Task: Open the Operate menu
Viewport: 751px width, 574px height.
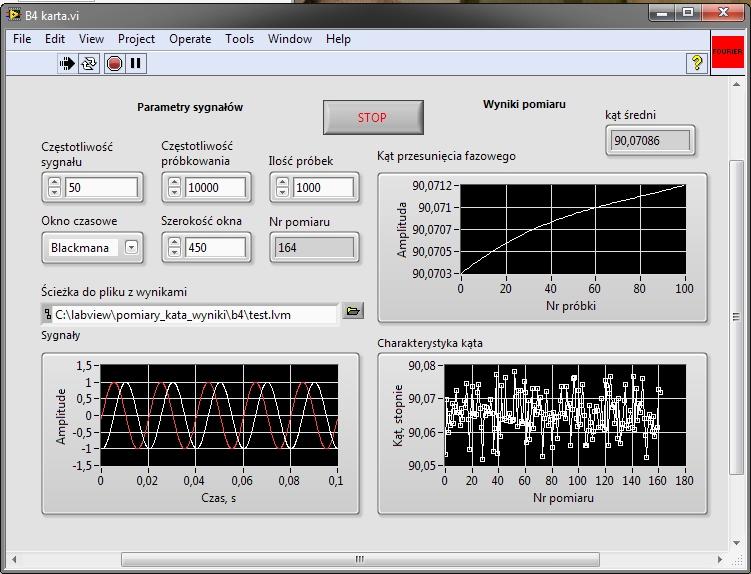Action: click(x=190, y=39)
